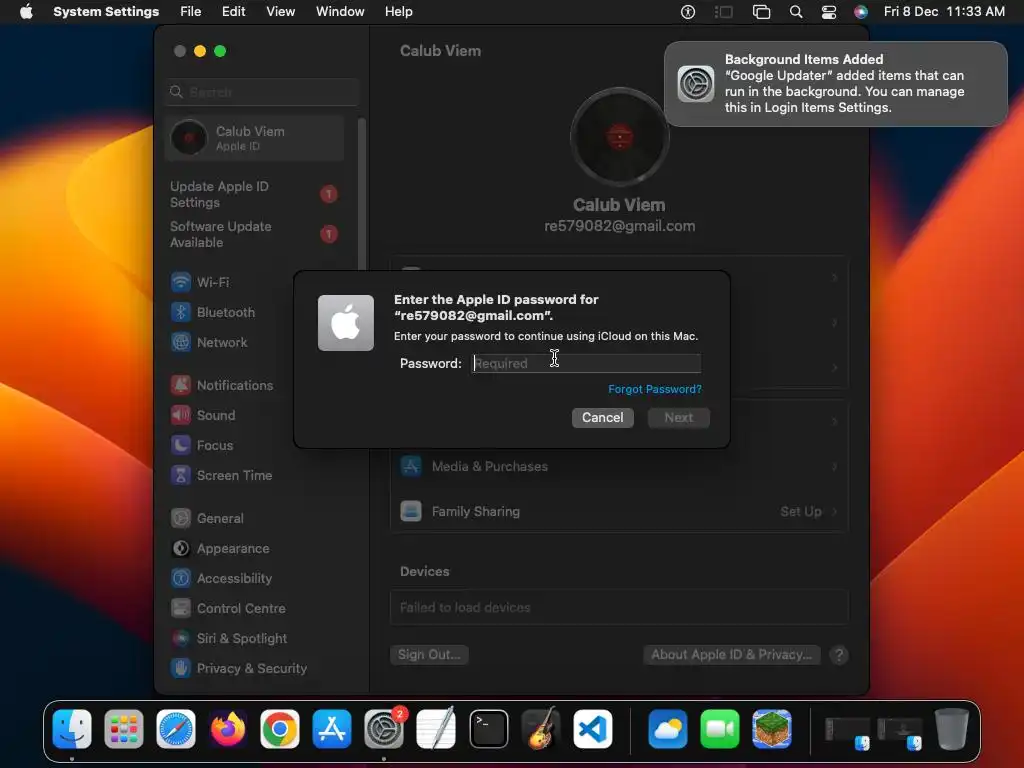Screen dimensions: 1024x768
Task: Open the Trash in the Dock
Action: (x=952, y=729)
